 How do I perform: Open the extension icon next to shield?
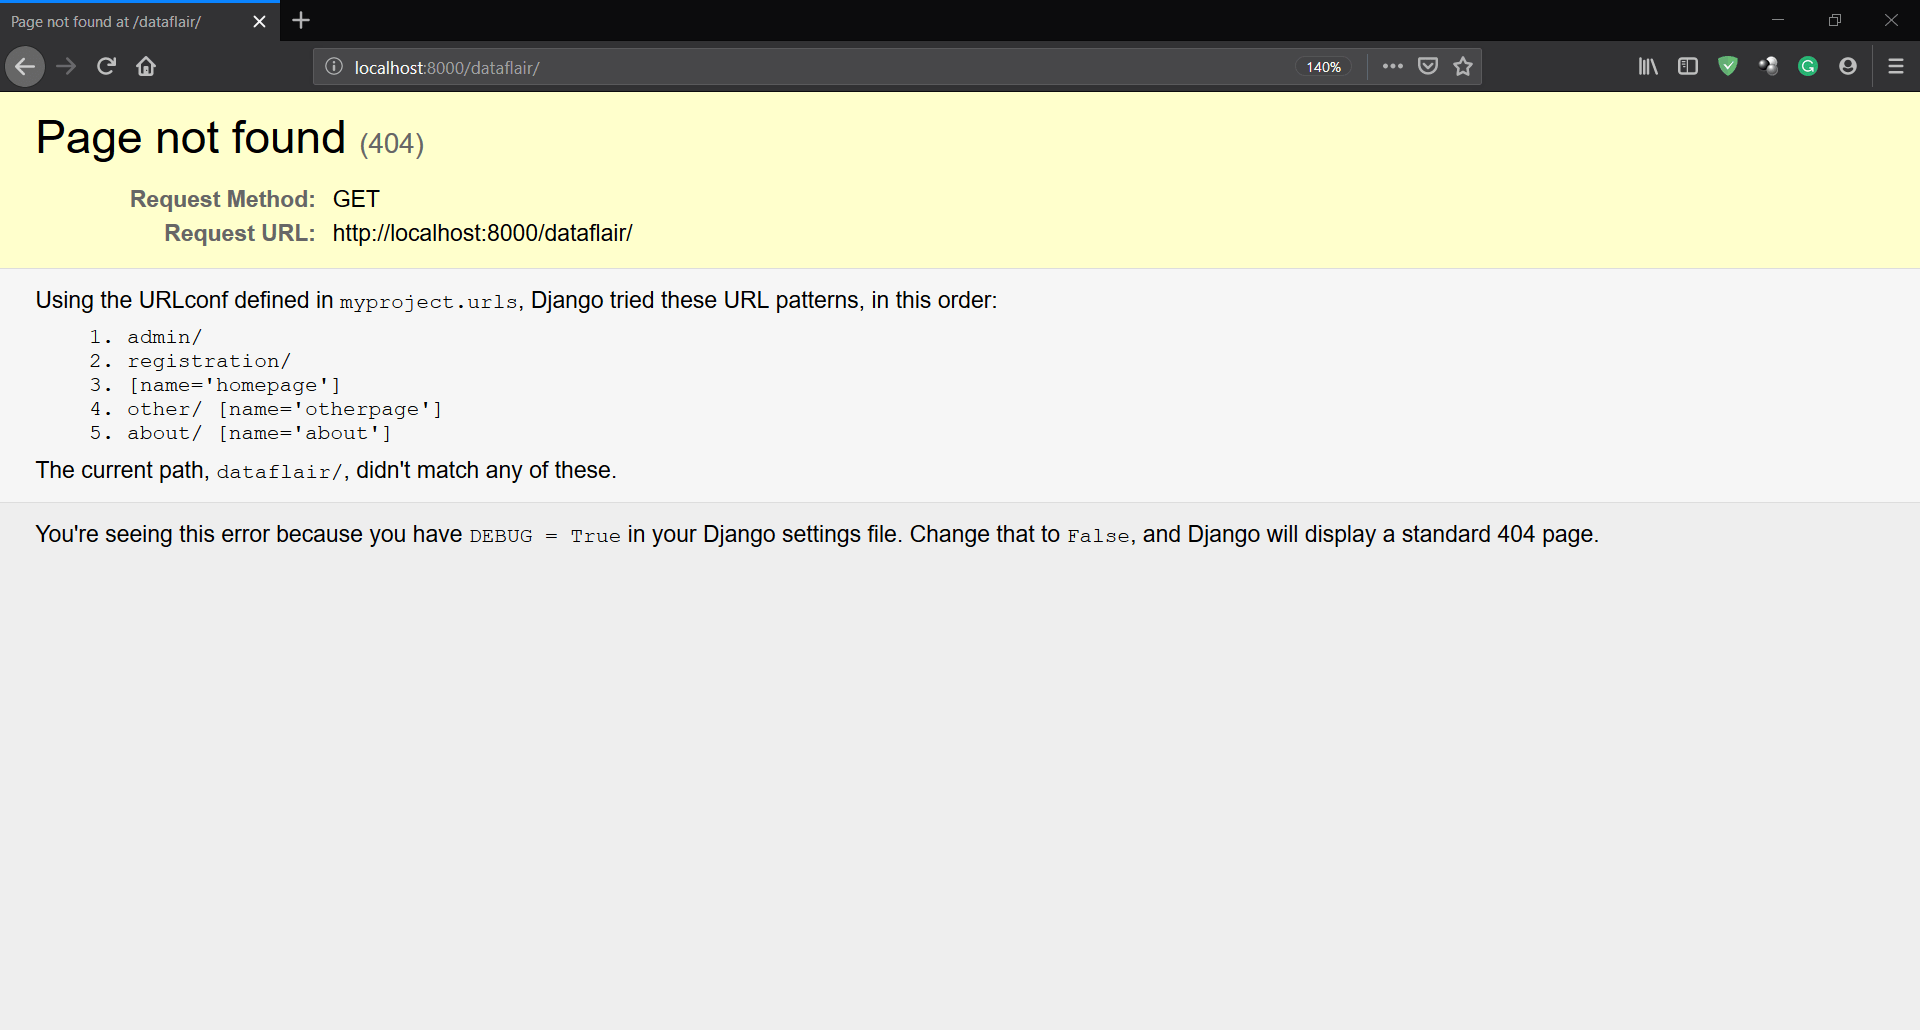1768,66
